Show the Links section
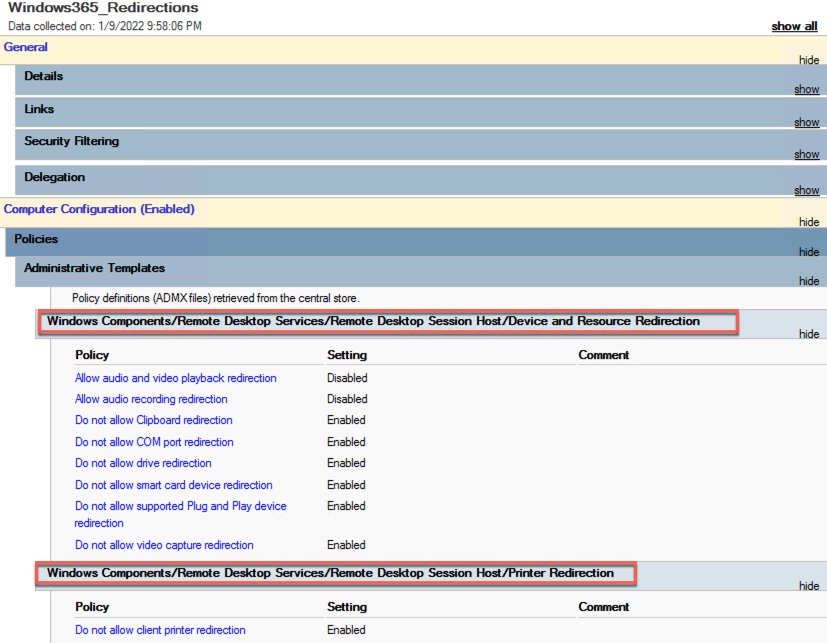Image resolution: width=827 pixels, height=643 pixels. 806,122
